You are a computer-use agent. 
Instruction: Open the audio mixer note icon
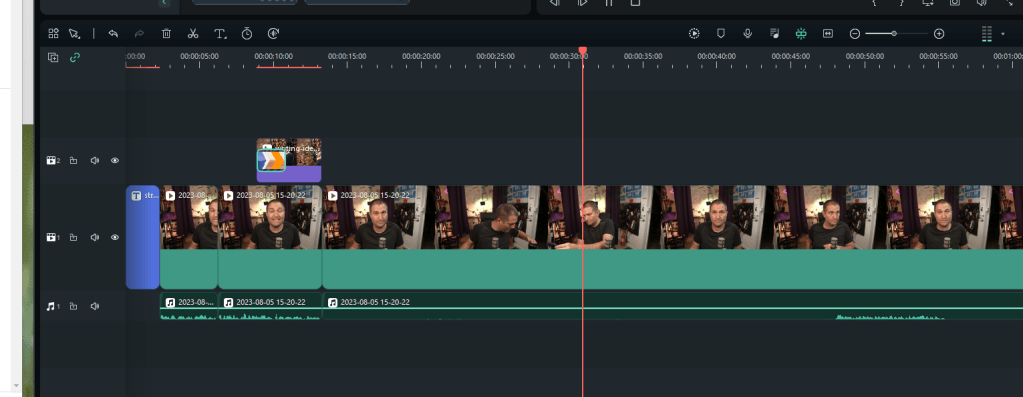774,33
